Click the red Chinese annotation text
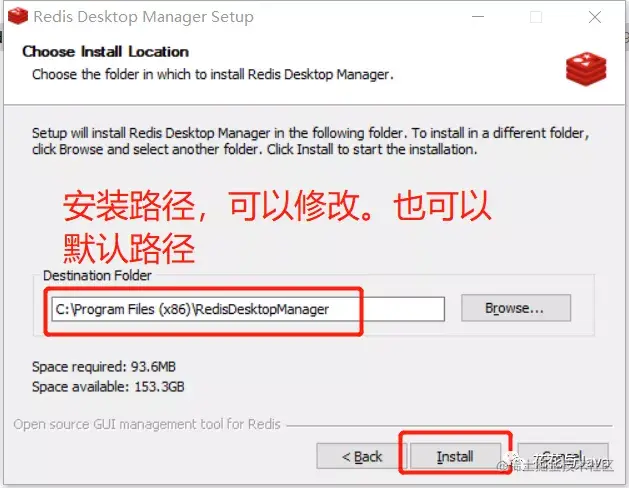This screenshot has height=488, width=629. (277, 227)
